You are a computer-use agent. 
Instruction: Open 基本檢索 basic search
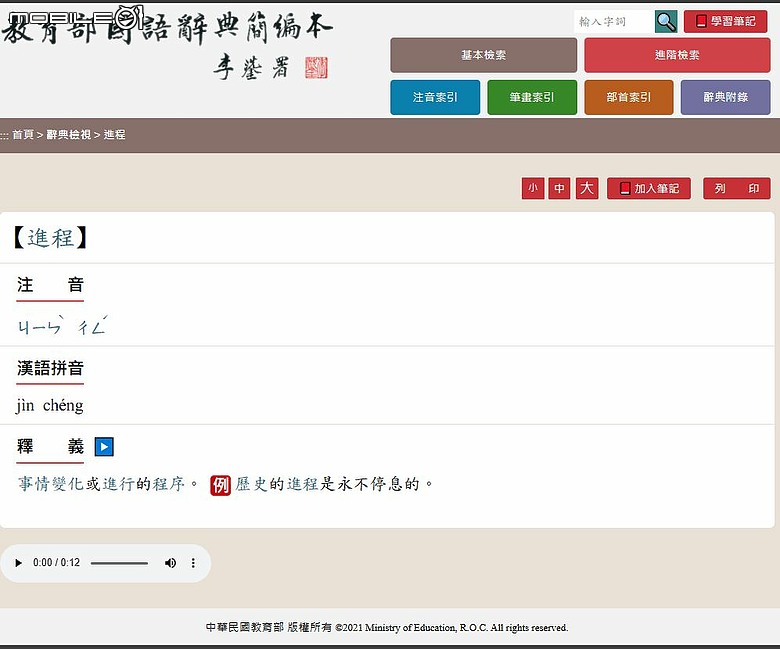pyautogui.click(x=484, y=55)
